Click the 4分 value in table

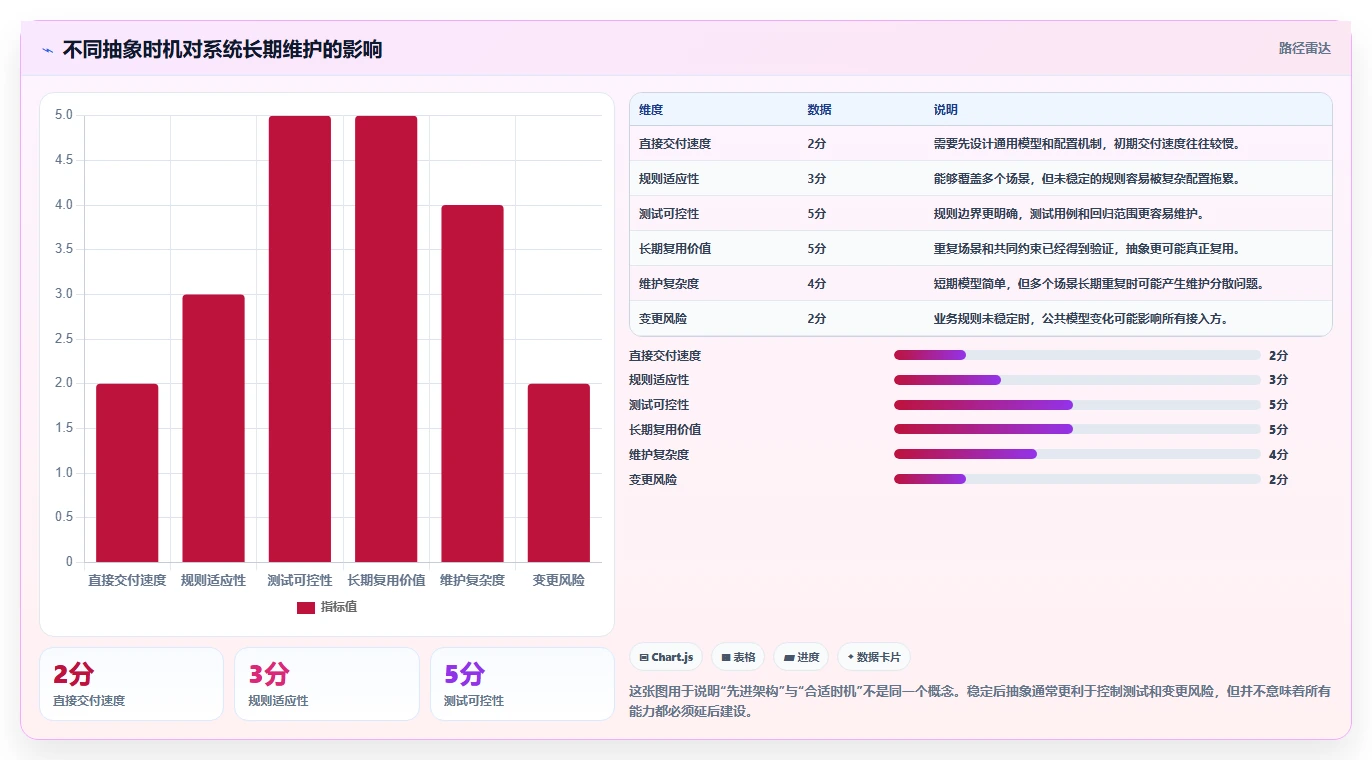(817, 284)
